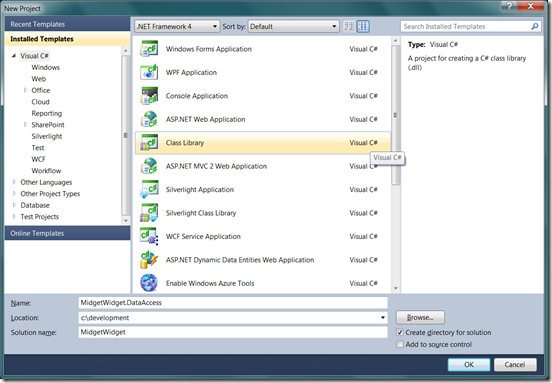This screenshot has width=552, height=383.
Task: Switch to small icons view
Action: click(349, 26)
